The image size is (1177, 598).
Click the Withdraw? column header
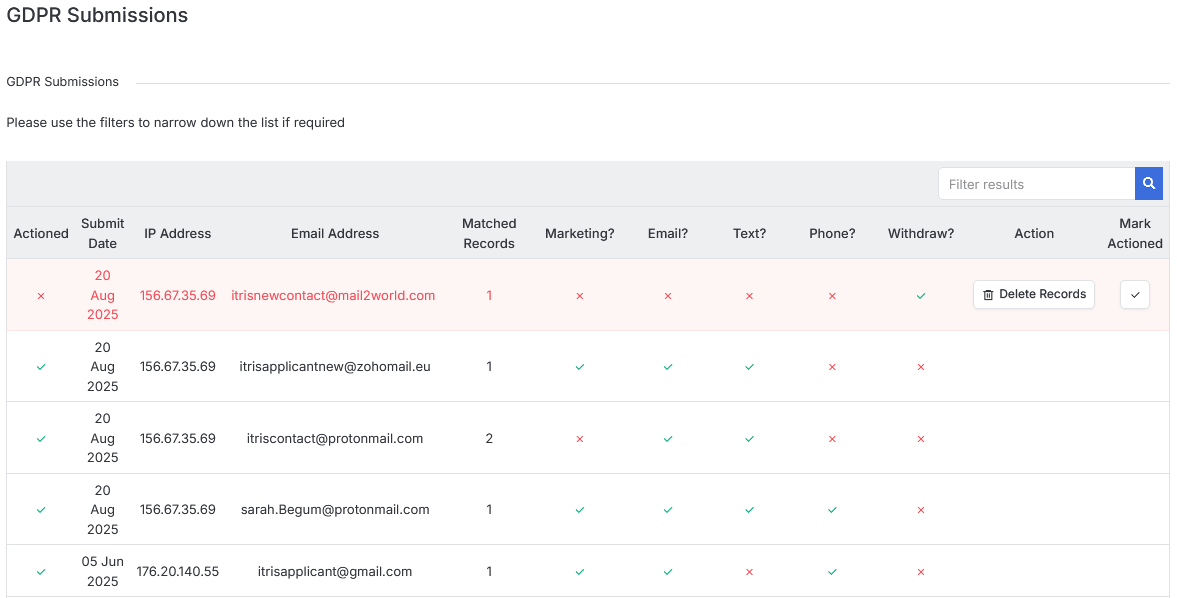(921, 233)
